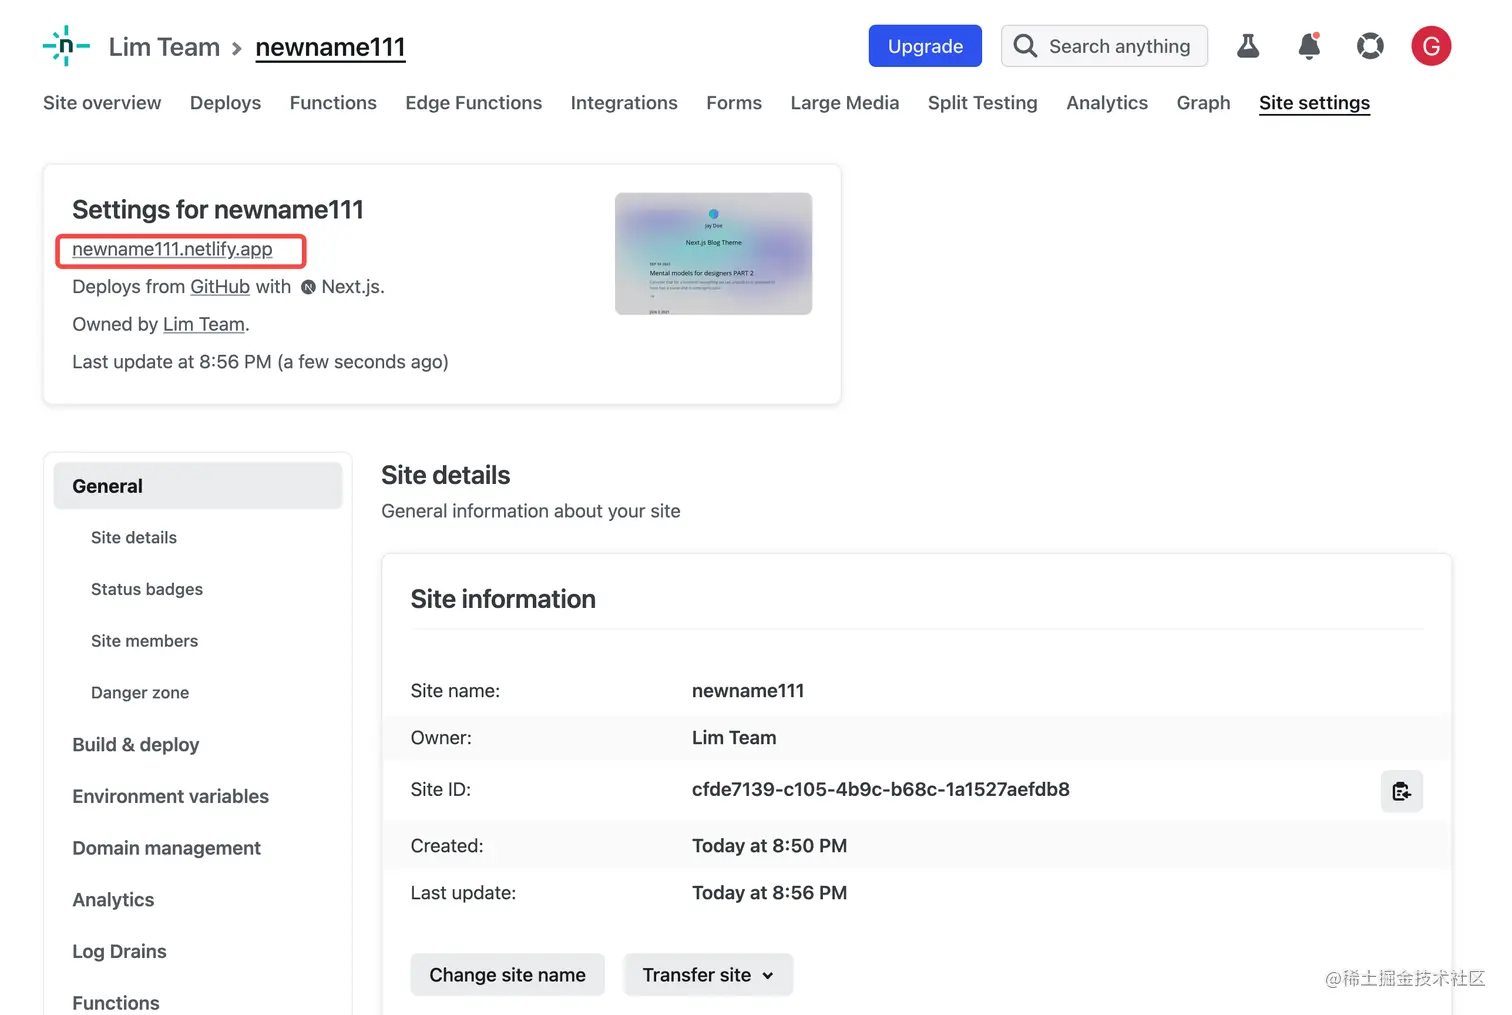This screenshot has width=1512, height=1015.
Task: Open Integrations tab
Action: [x=624, y=103]
